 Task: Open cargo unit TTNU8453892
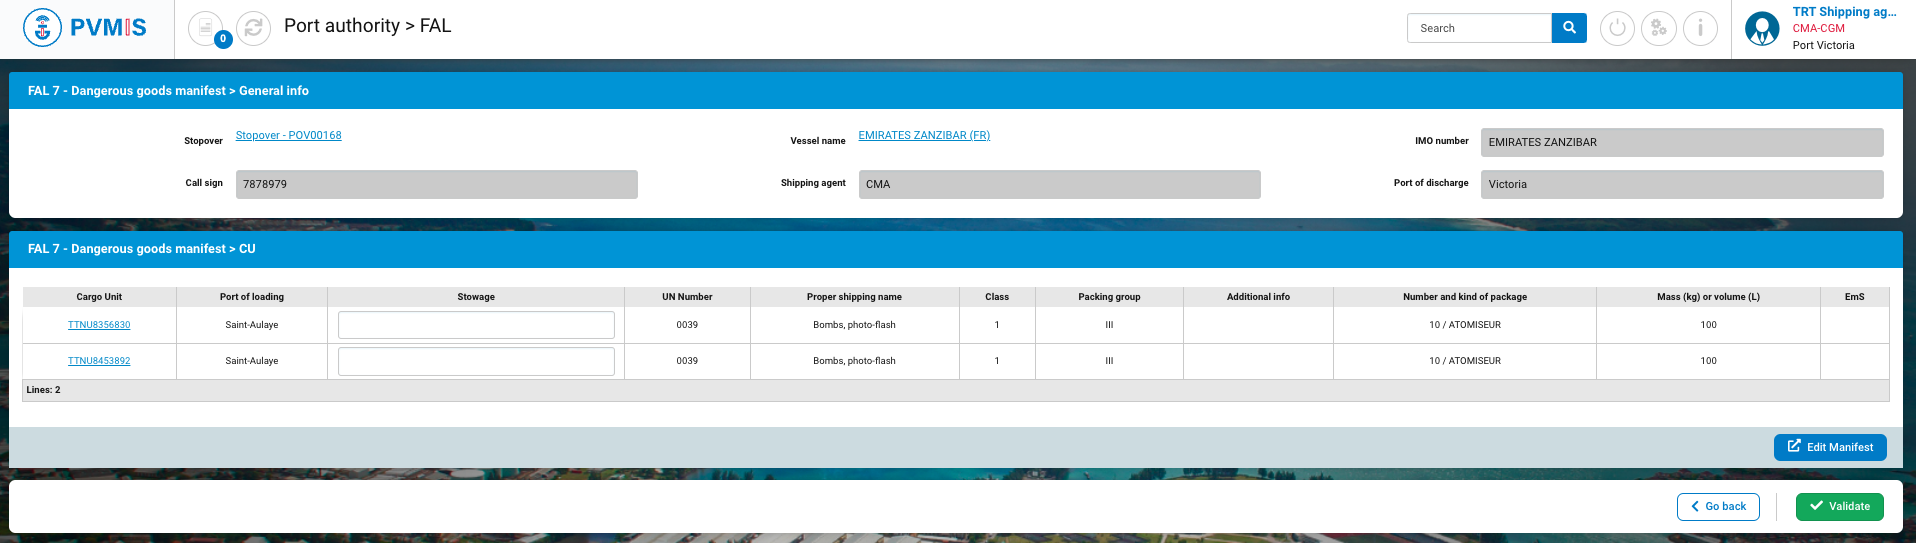[x=99, y=361]
